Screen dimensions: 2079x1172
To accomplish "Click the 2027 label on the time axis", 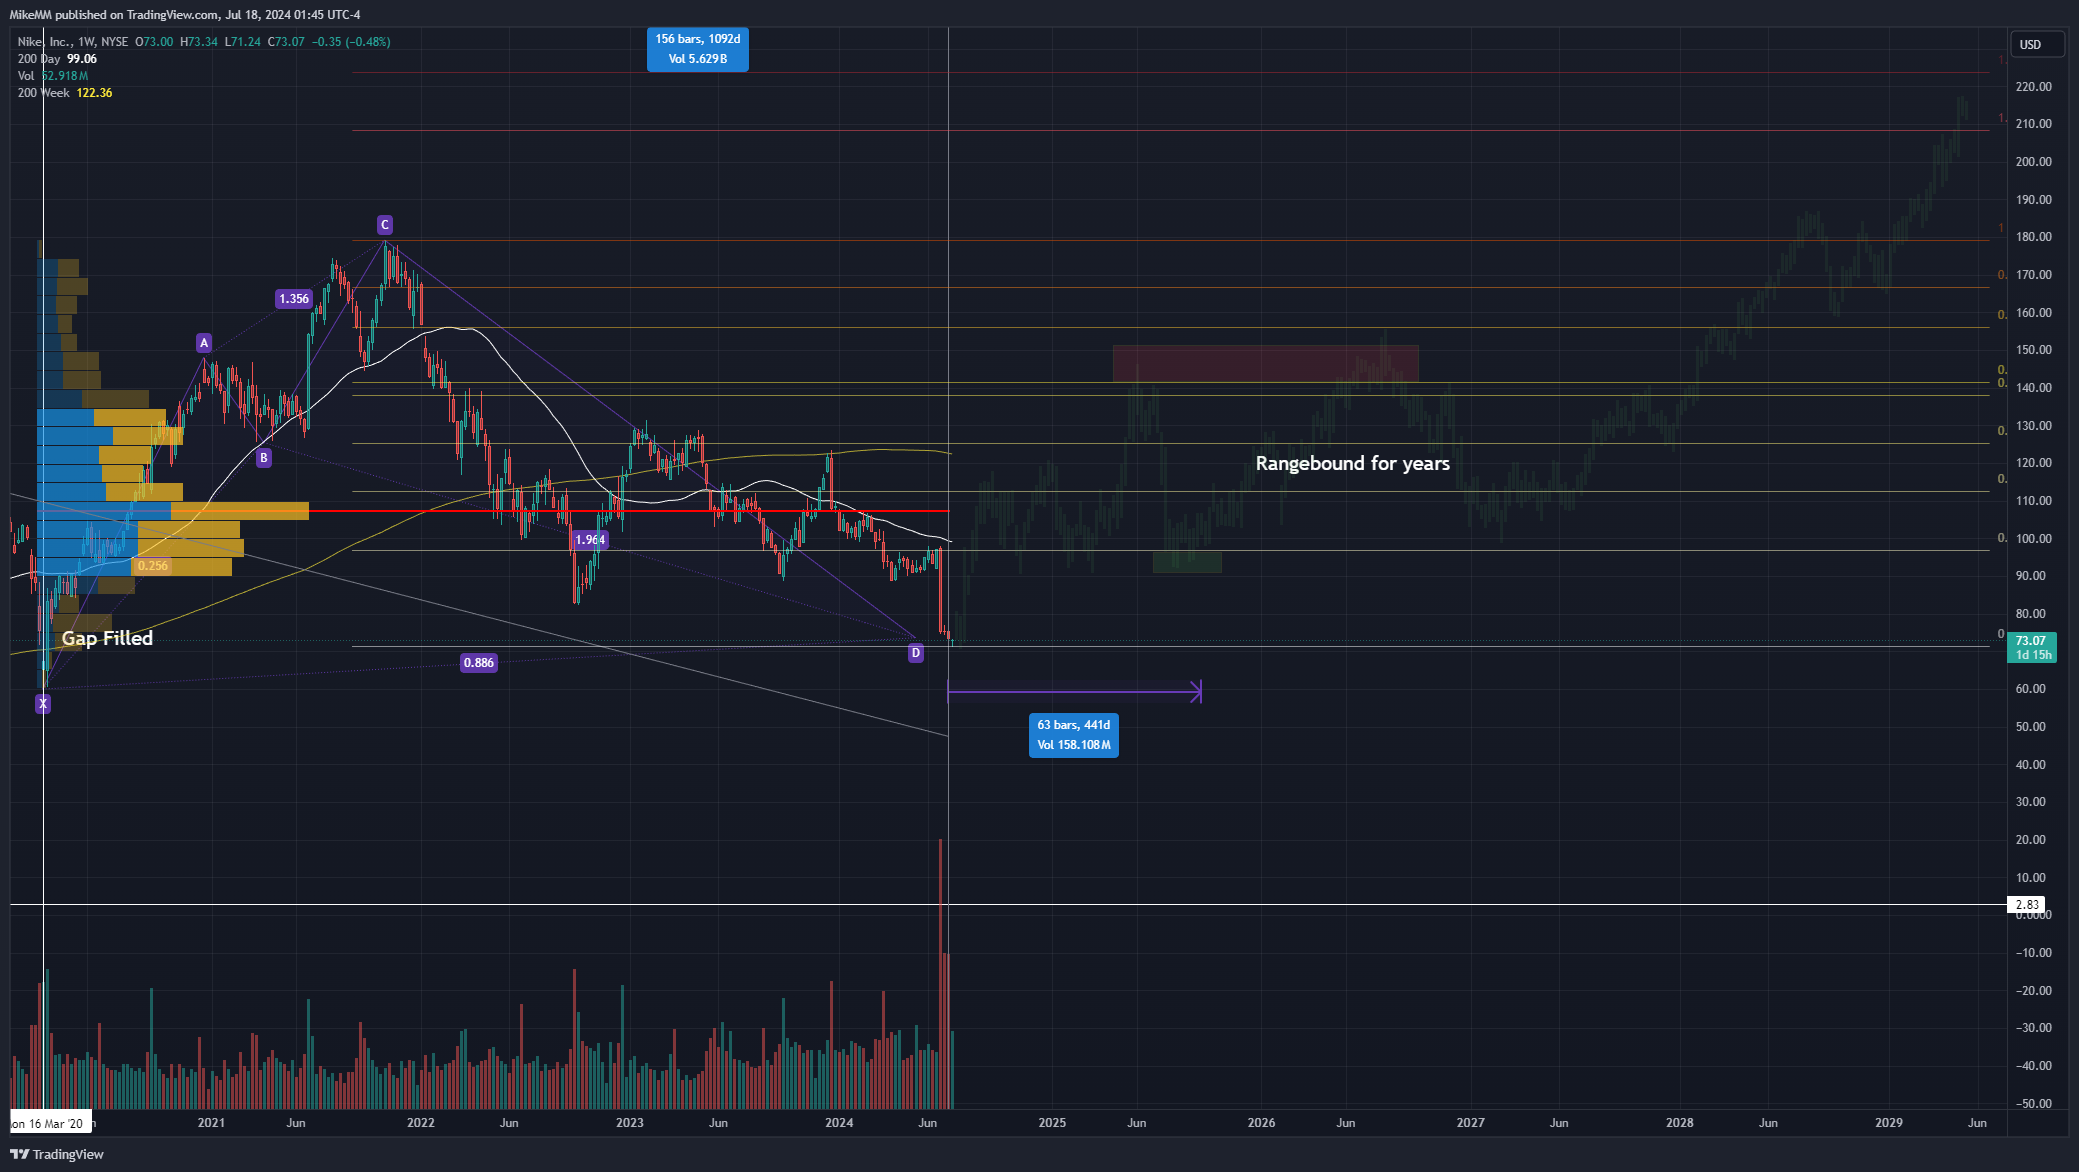I will pyautogui.click(x=1470, y=1123).
